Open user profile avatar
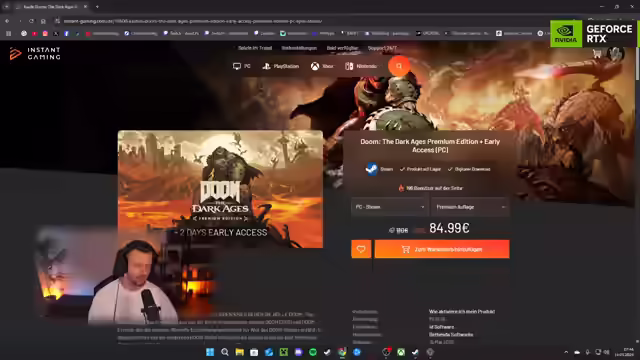Viewport: 640px width, 360px height. [x=615, y=53]
